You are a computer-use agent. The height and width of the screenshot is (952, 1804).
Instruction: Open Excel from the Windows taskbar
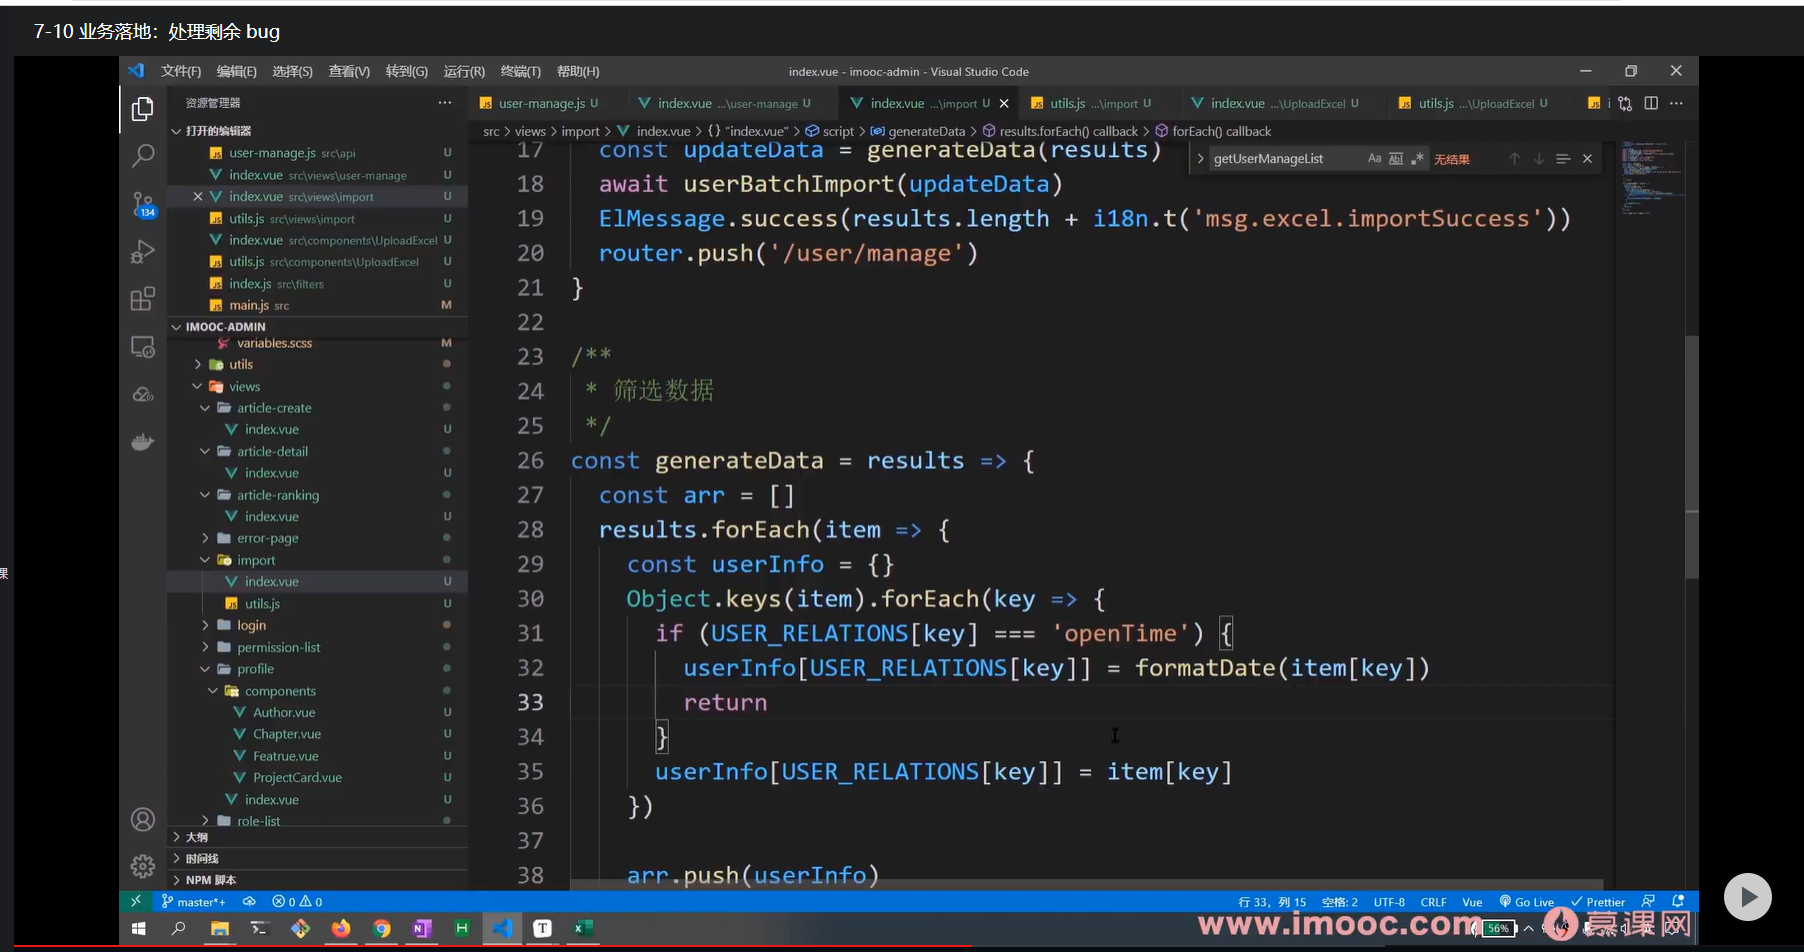point(581,928)
